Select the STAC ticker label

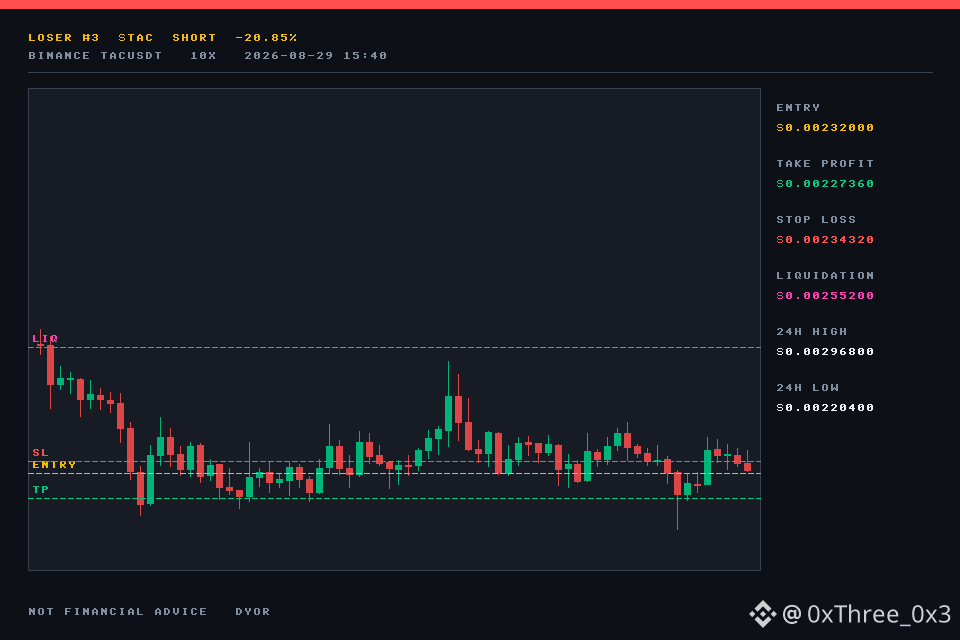pyautogui.click(x=135, y=38)
